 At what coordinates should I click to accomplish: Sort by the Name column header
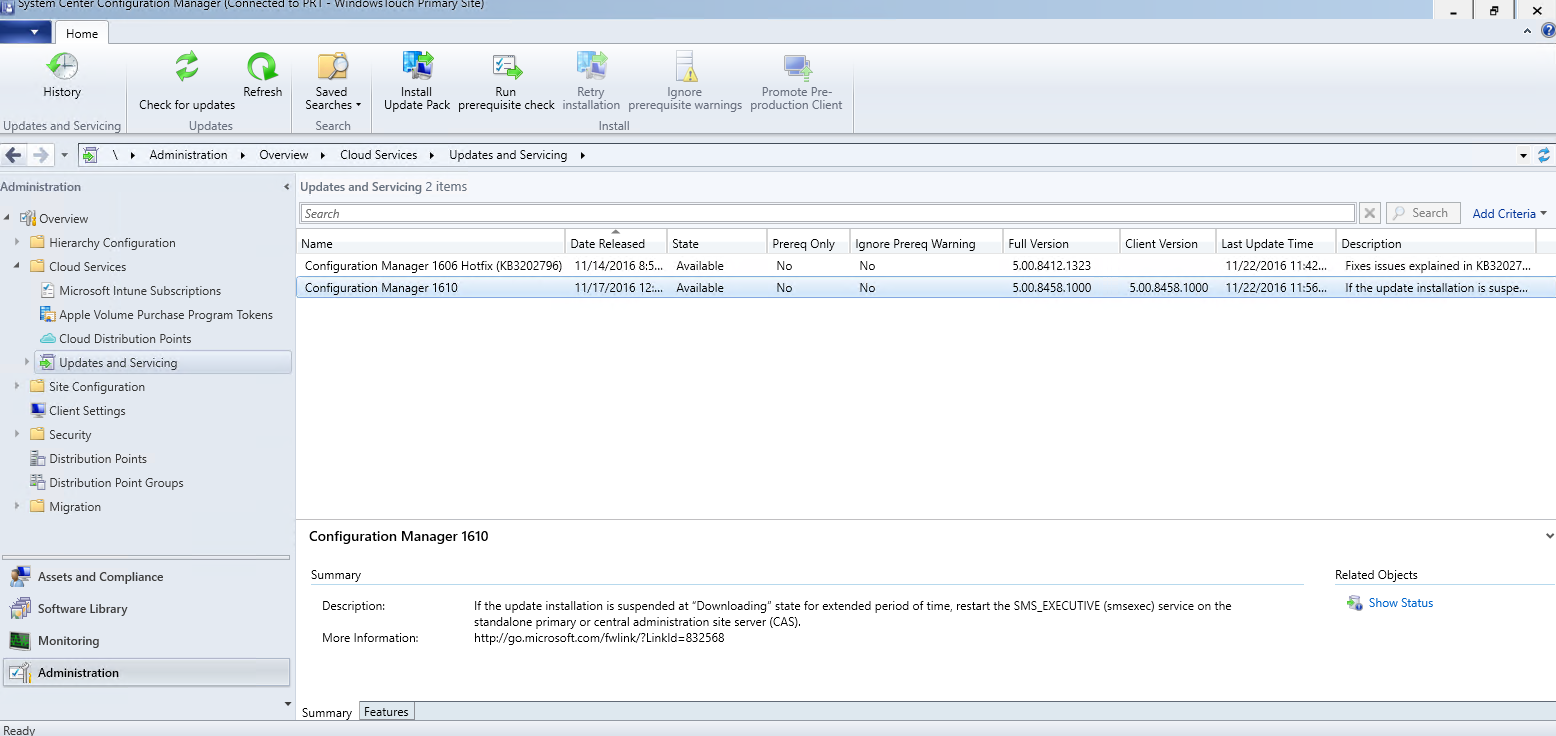(x=431, y=243)
